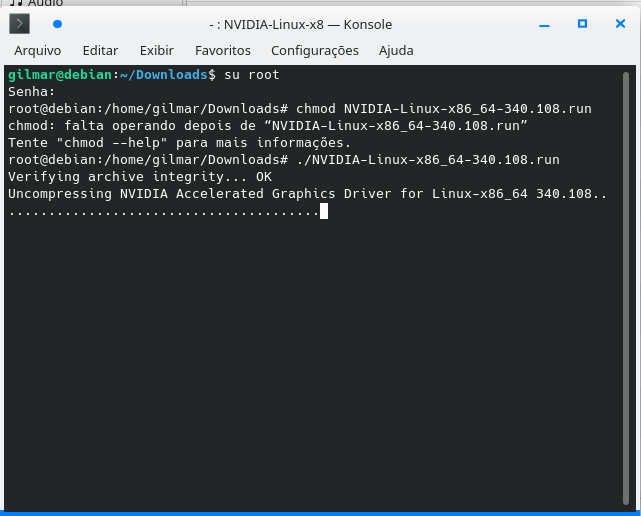Click the blue pin dot in title bar
This screenshot has width=641, height=516.
(58, 24)
